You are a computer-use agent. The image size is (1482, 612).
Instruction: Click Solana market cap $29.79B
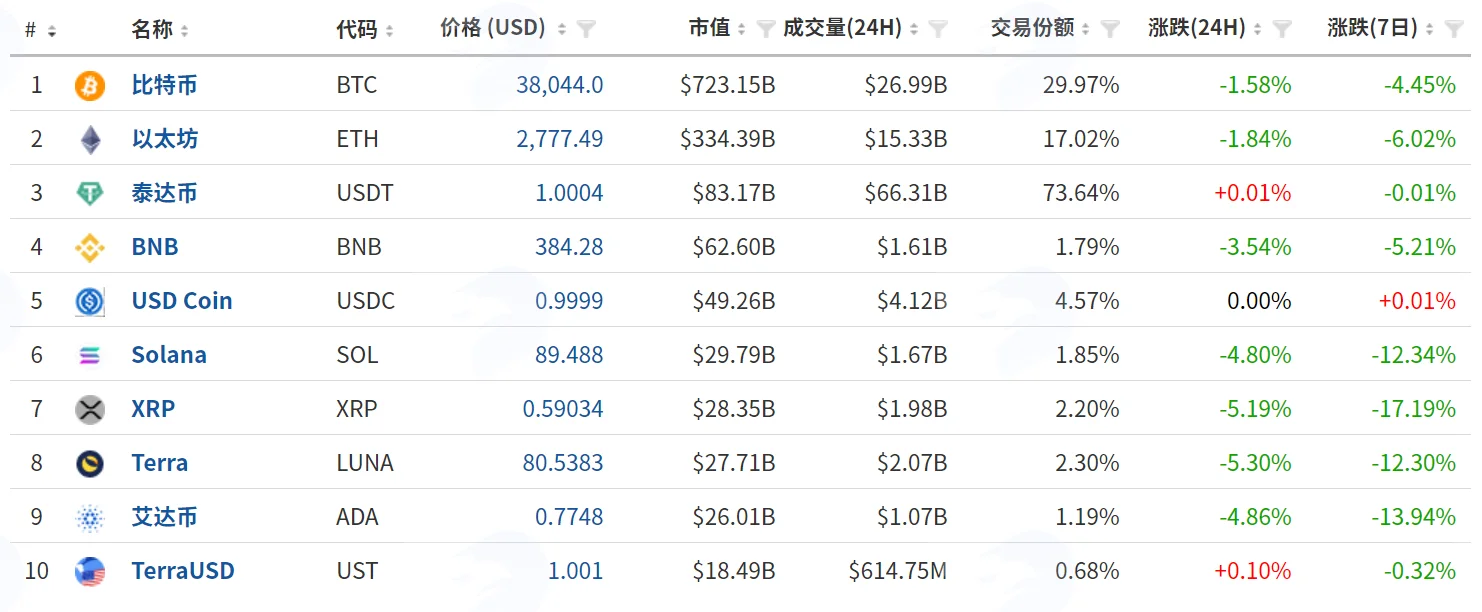(x=734, y=355)
